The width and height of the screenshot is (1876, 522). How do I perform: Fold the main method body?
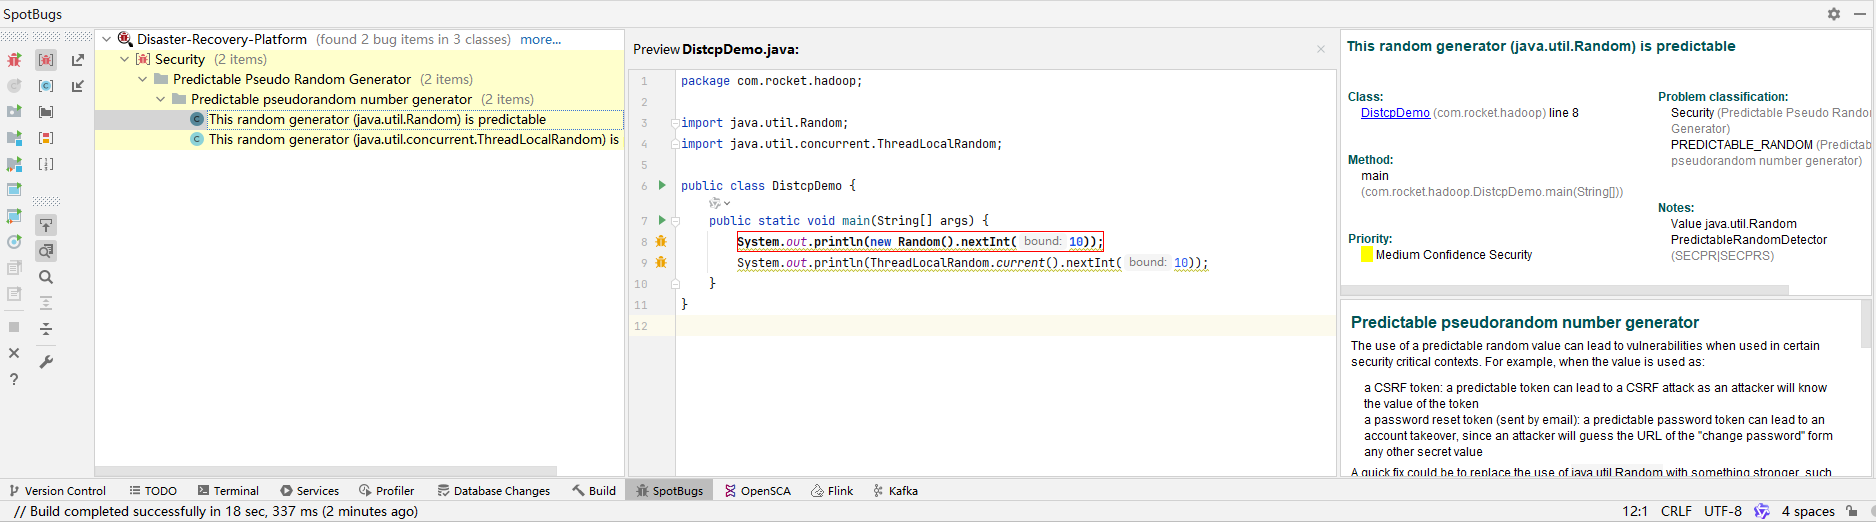(x=675, y=220)
